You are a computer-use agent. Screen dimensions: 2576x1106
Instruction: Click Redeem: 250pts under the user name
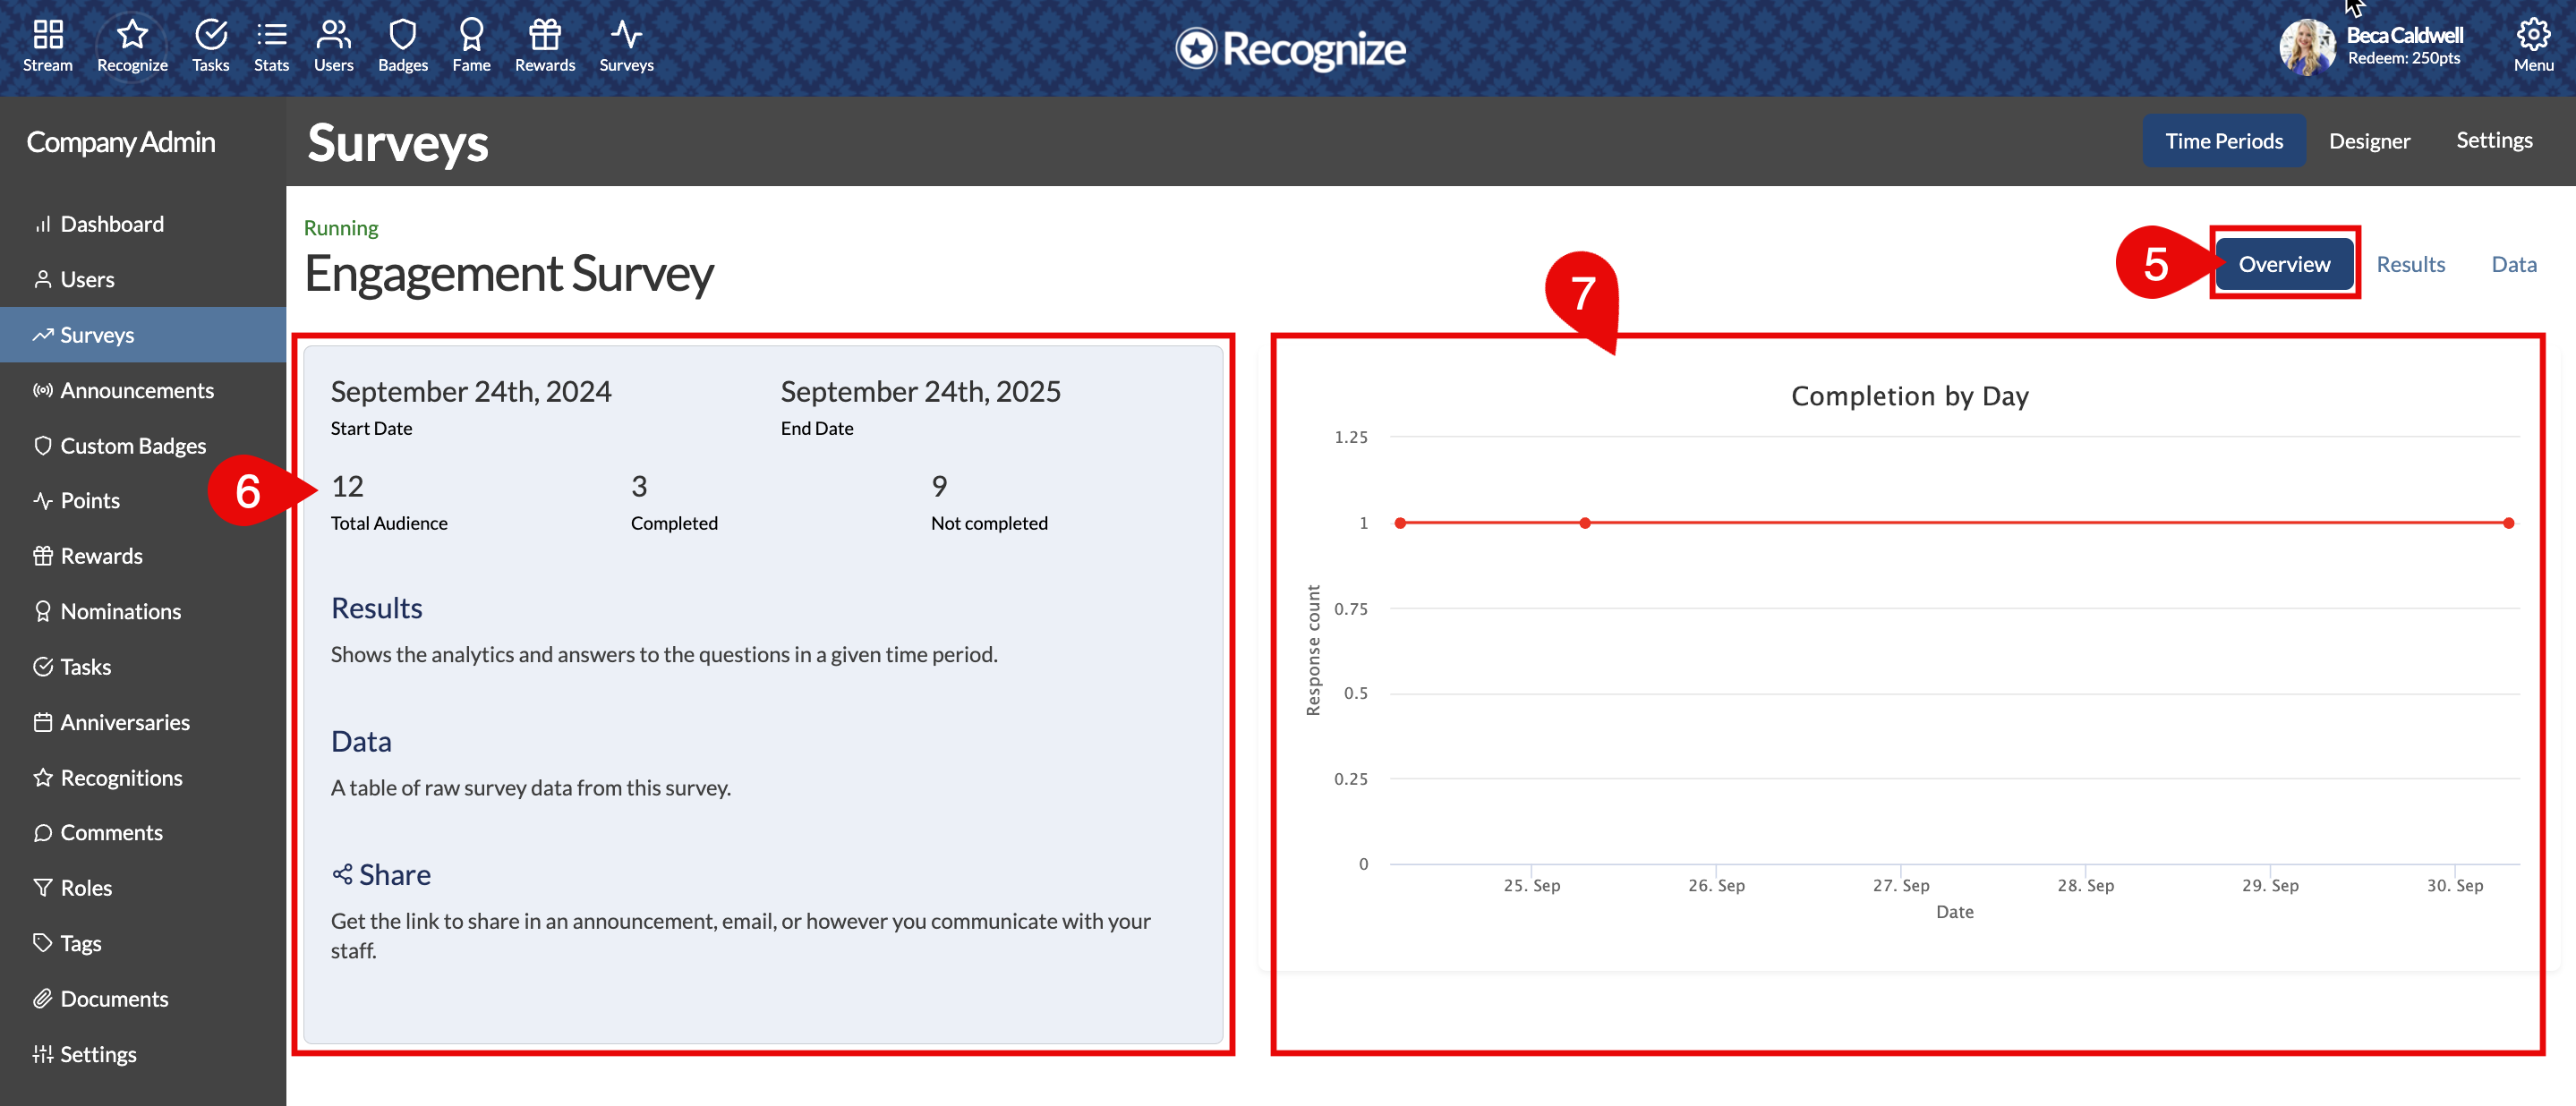pyautogui.click(x=2404, y=59)
